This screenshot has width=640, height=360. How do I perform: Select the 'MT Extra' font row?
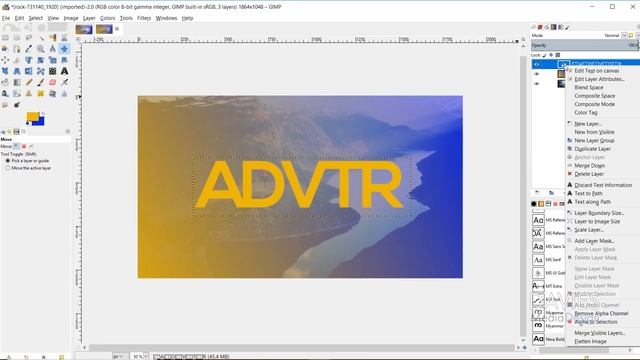click(x=548, y=286)
